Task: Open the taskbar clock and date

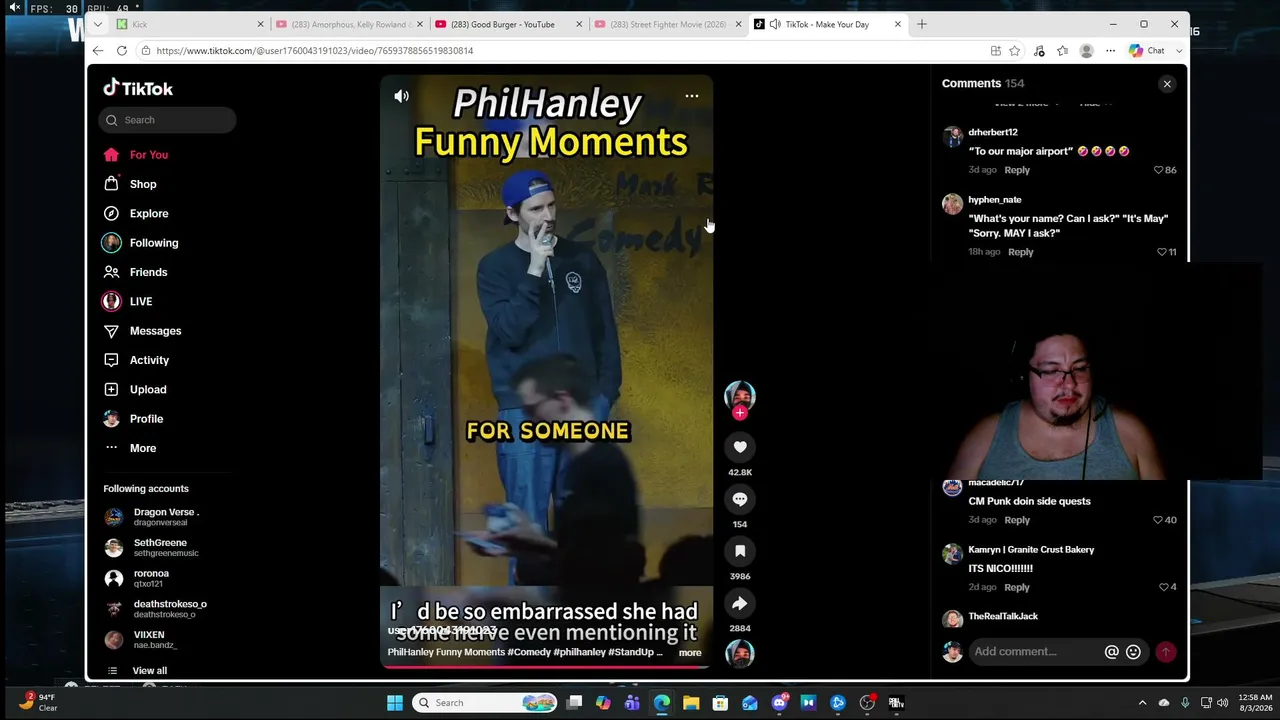Action: click(x=1254, y=703)
